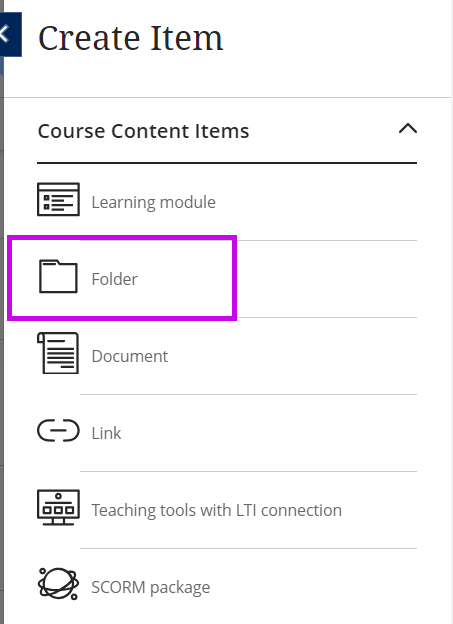Click the Document page icon
Image resolution: width=453 pixels, height=624 pixels.
pyautogui.click(x=58, y=353)
